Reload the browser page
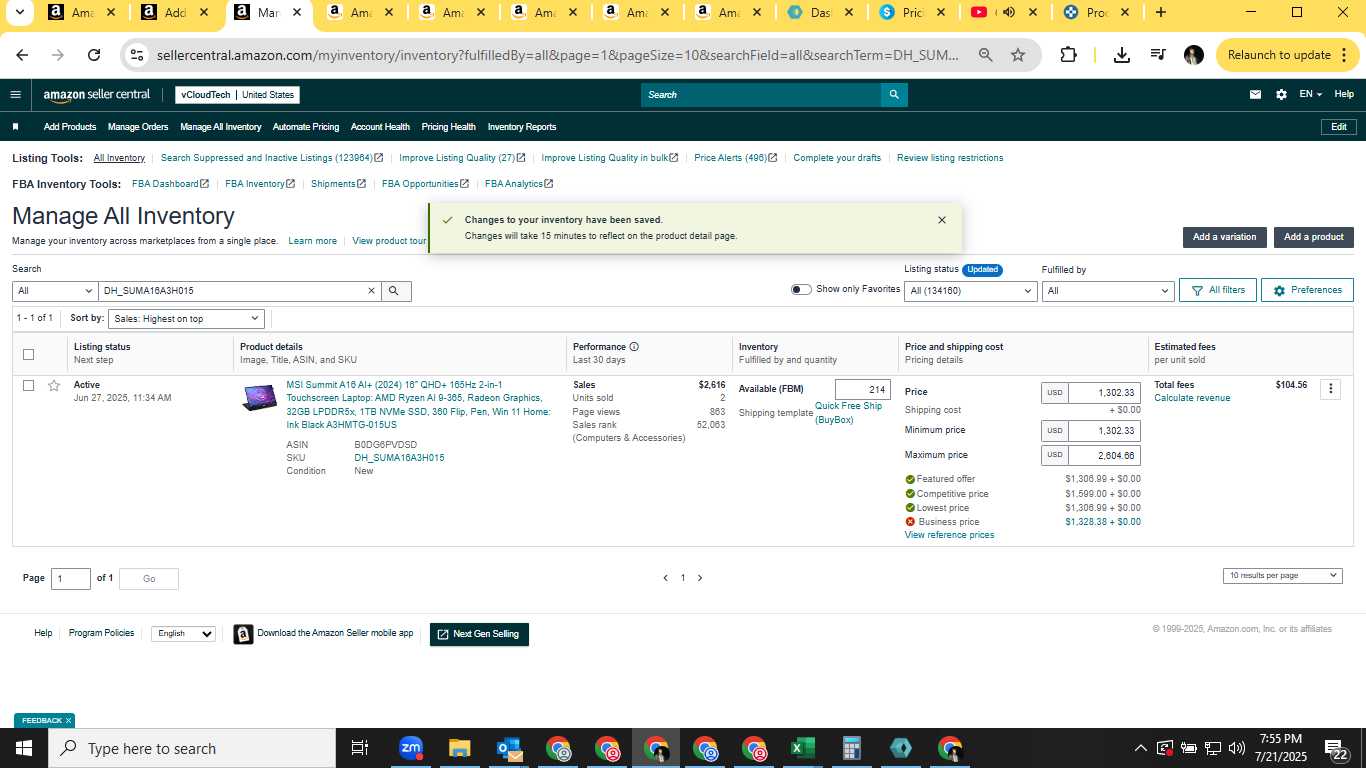The height and width of the screenshot is (768, 1366). pos(94,55)
